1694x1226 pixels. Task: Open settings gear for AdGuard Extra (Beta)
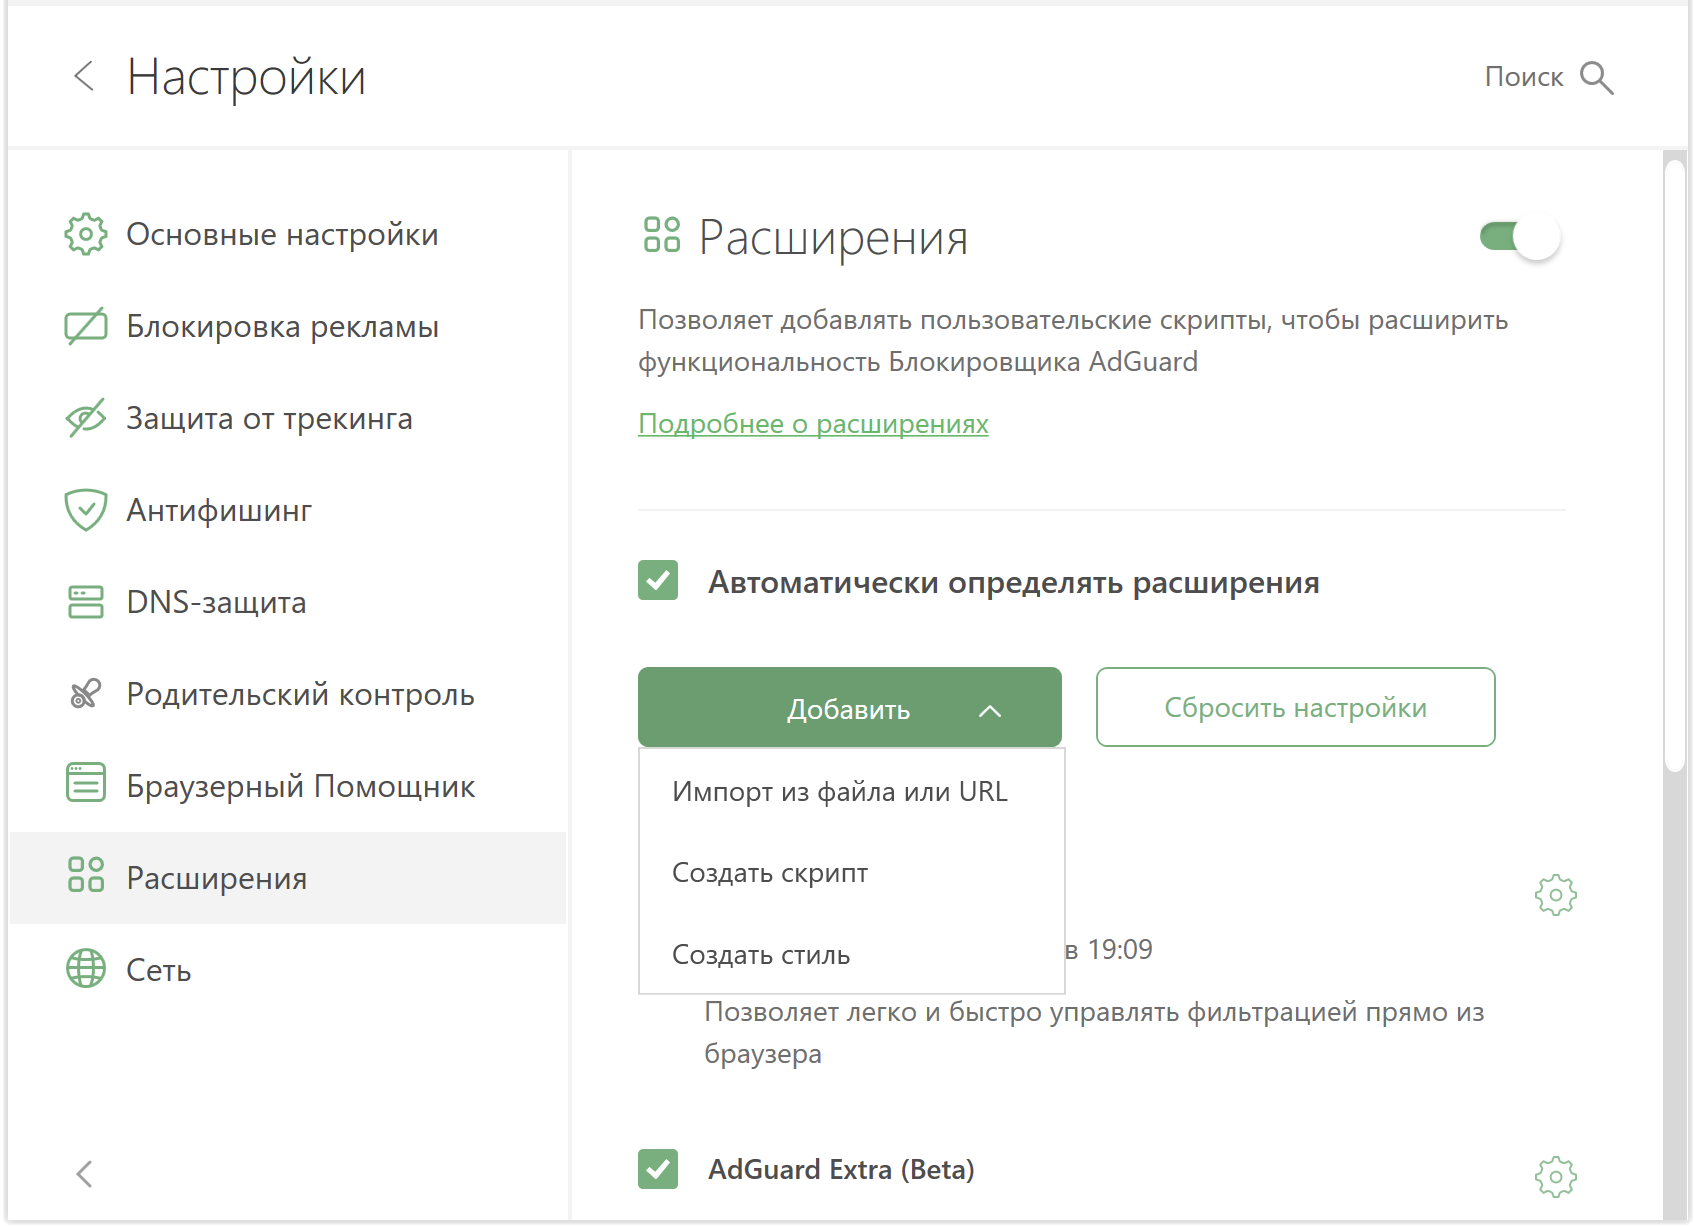pos(1555,1177)
